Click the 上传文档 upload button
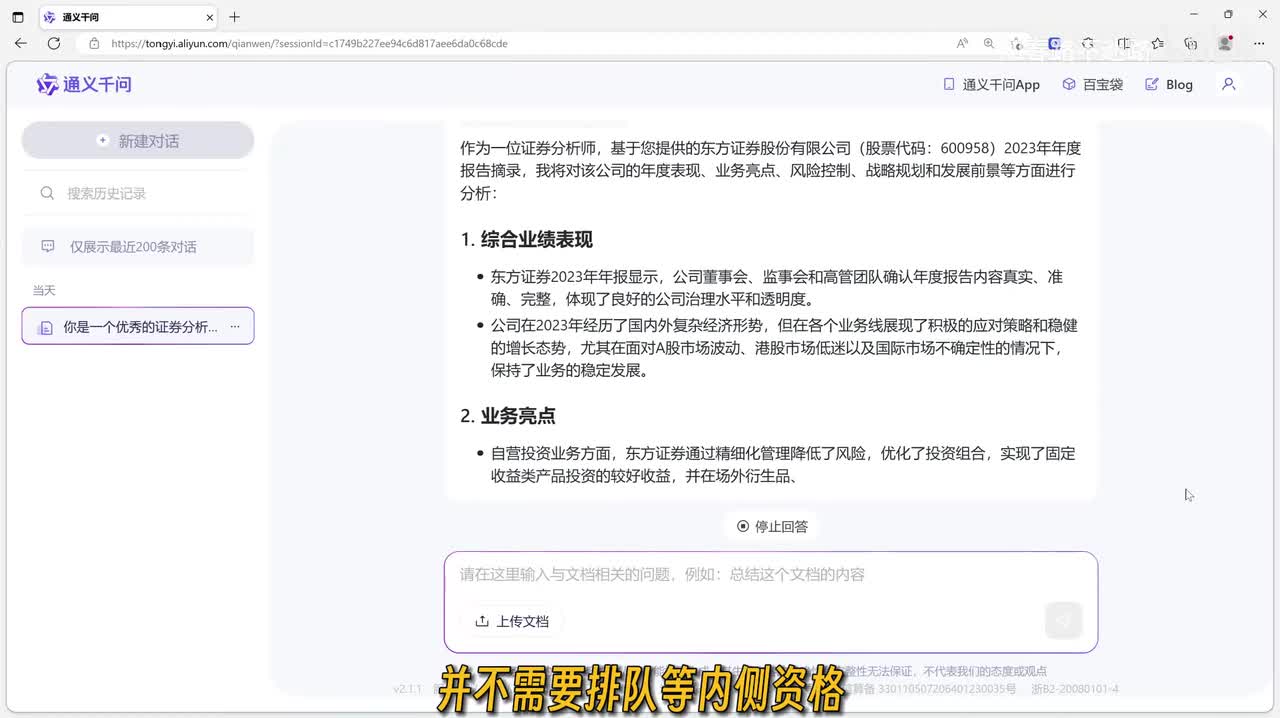This screenshot has width=1280, height=718. pos(512,621)
